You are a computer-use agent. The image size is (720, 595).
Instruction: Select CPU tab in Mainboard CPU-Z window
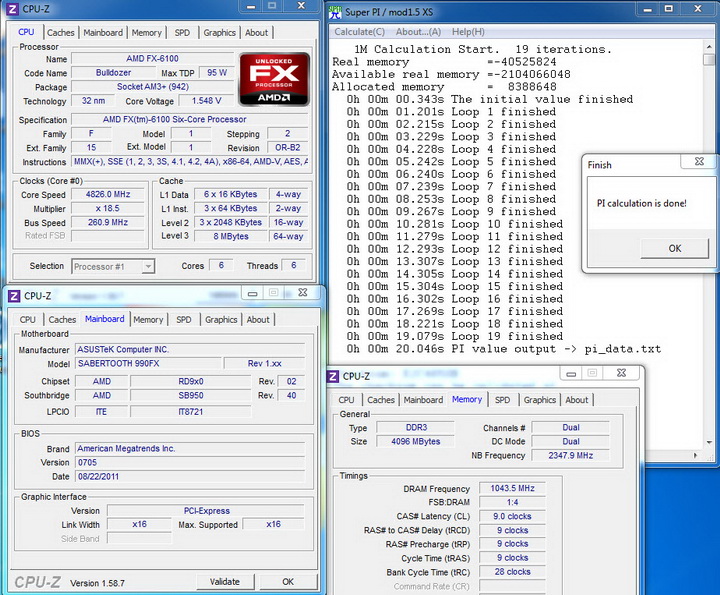click(x=28, y=320)
